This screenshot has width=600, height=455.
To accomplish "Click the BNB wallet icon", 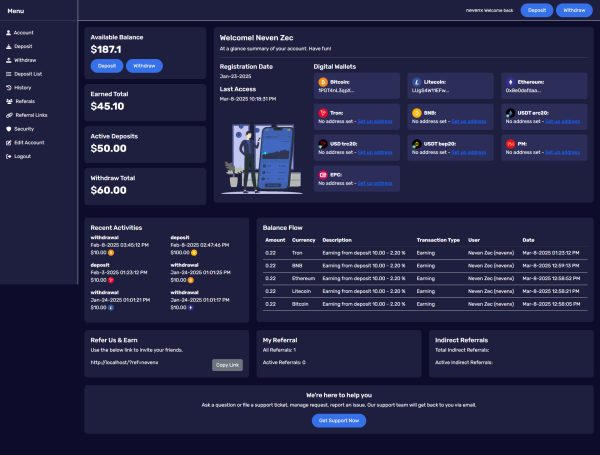I will [x=416, y=113].
